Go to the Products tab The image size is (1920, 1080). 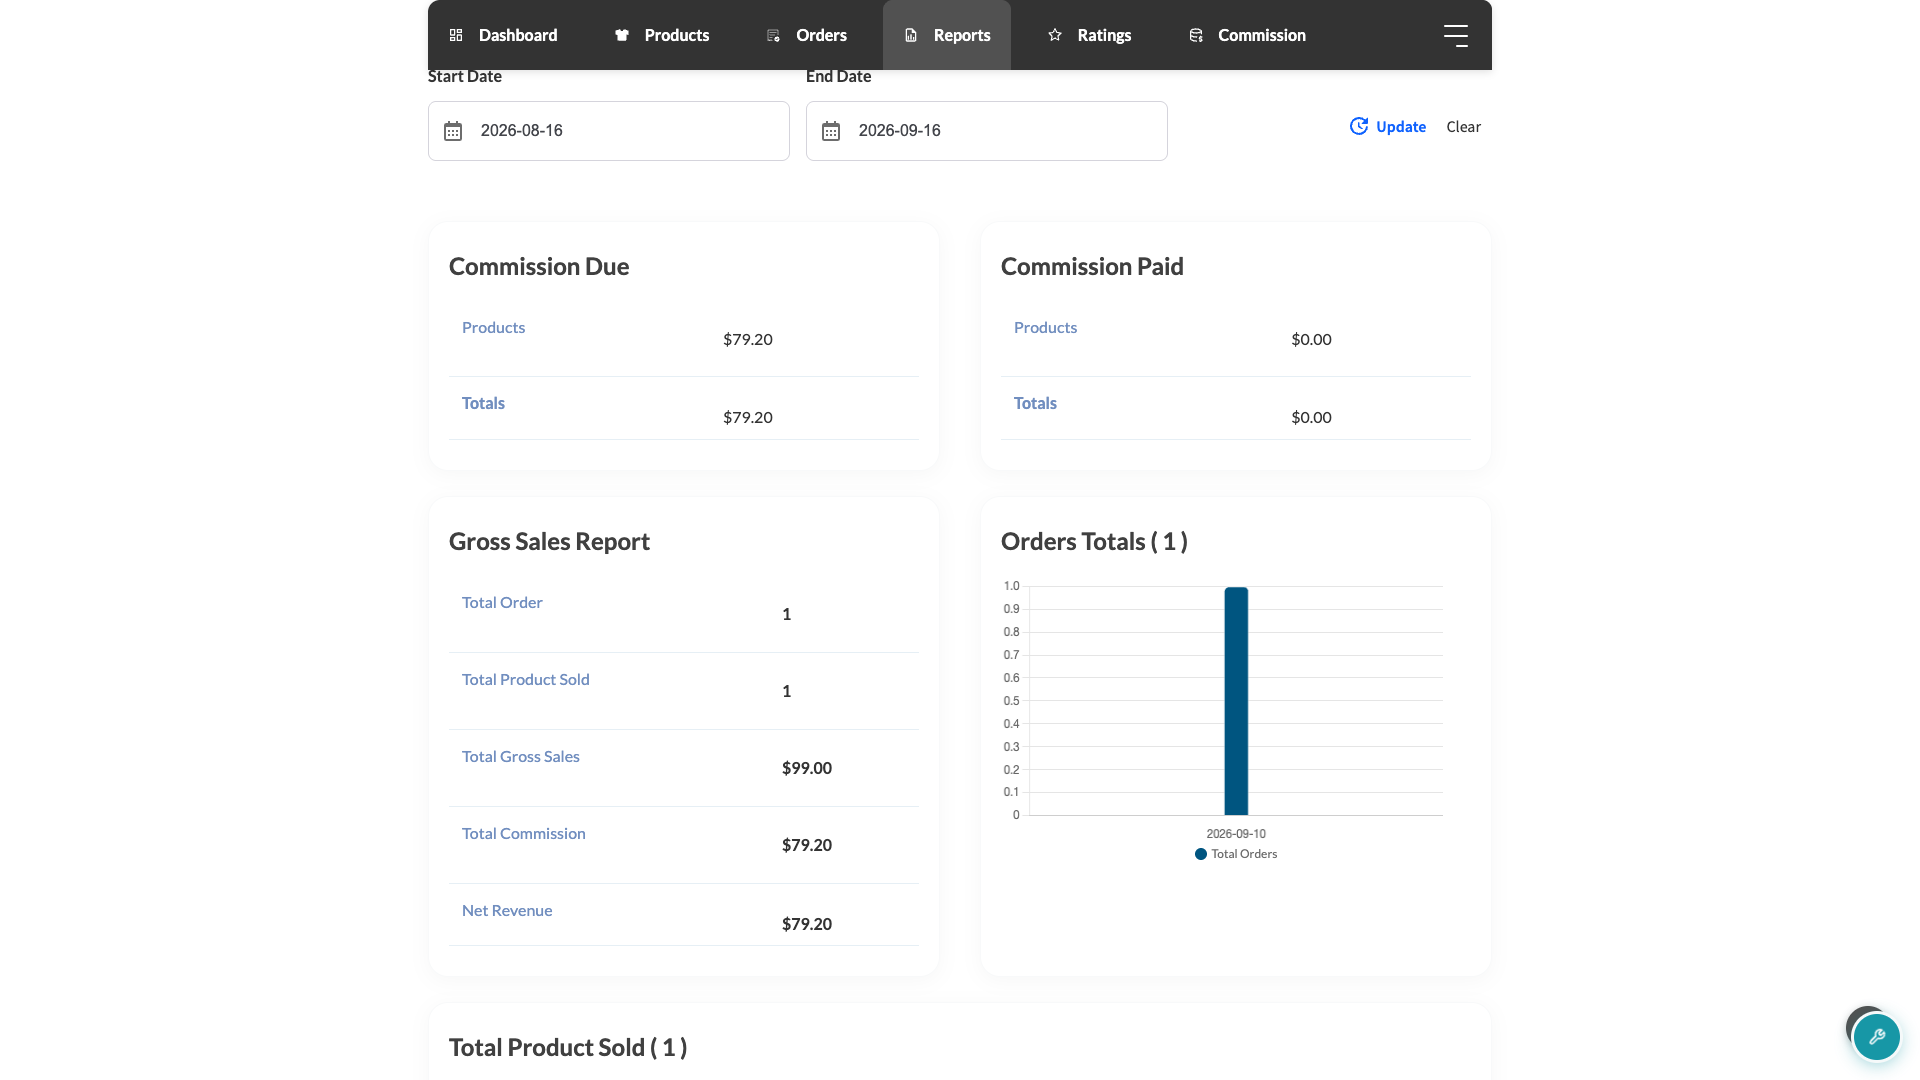[662, 35]
